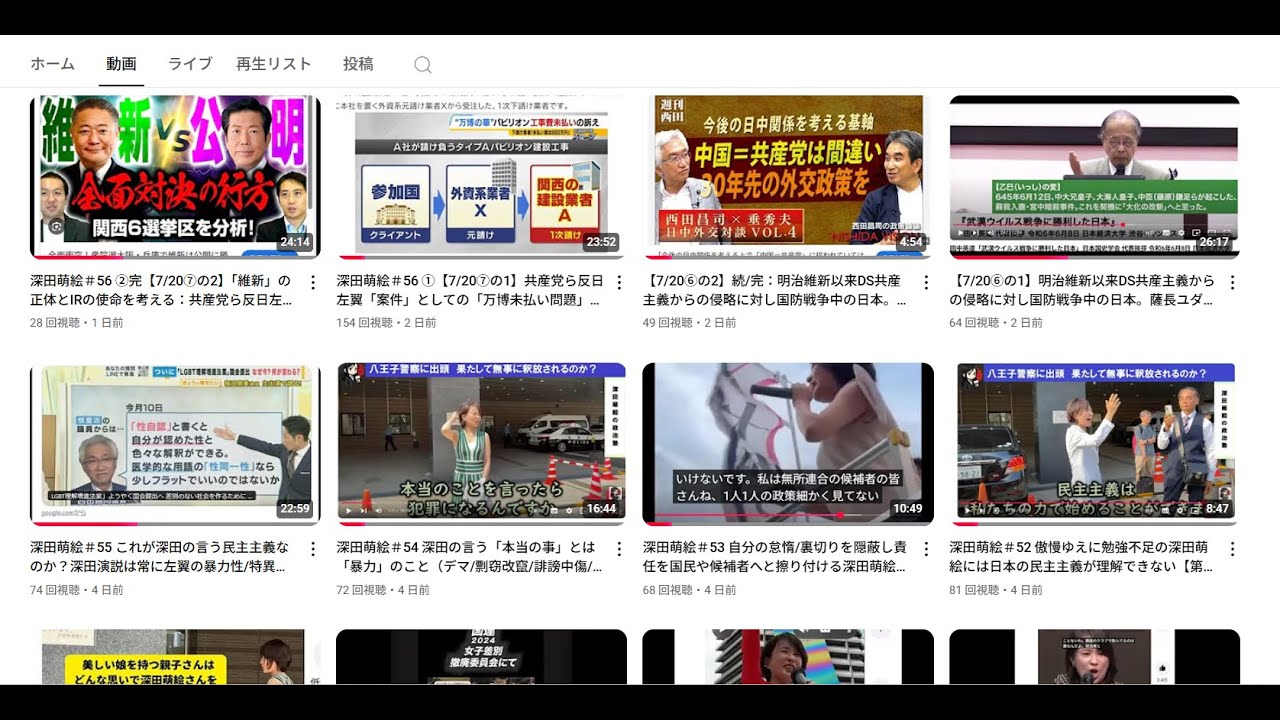Open the video titled 深田萌絵＃56②完

(x=160, y=290)
